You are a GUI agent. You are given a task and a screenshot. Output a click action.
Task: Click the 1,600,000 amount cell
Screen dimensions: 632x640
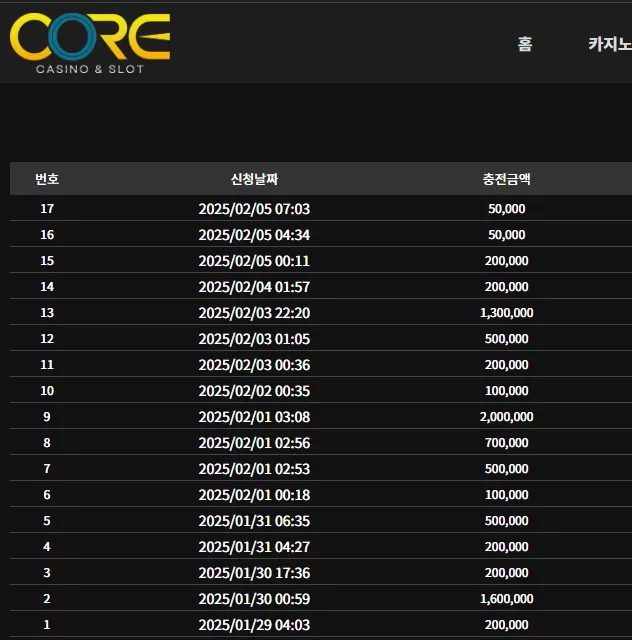[x=507, y=599]
